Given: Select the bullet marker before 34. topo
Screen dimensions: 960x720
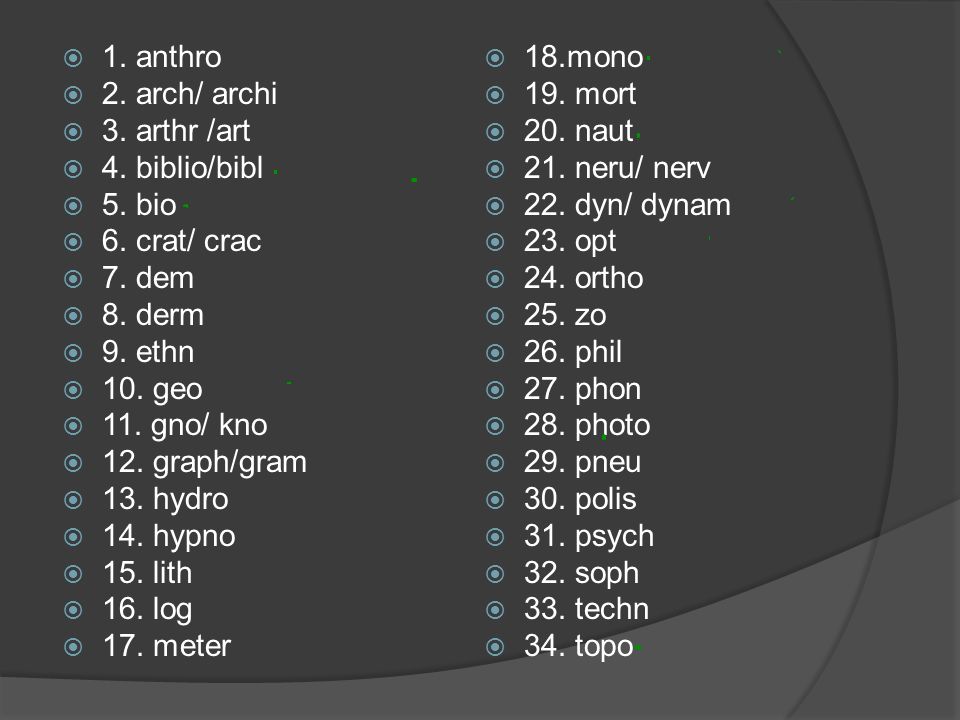Looking at the screenshot, I should click(495, 647).
